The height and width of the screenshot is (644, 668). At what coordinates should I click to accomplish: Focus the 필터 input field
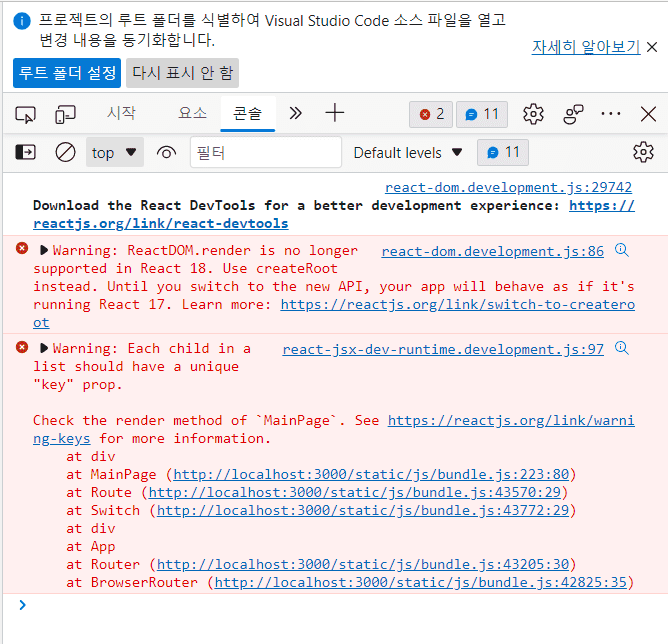tap(266, 152)
